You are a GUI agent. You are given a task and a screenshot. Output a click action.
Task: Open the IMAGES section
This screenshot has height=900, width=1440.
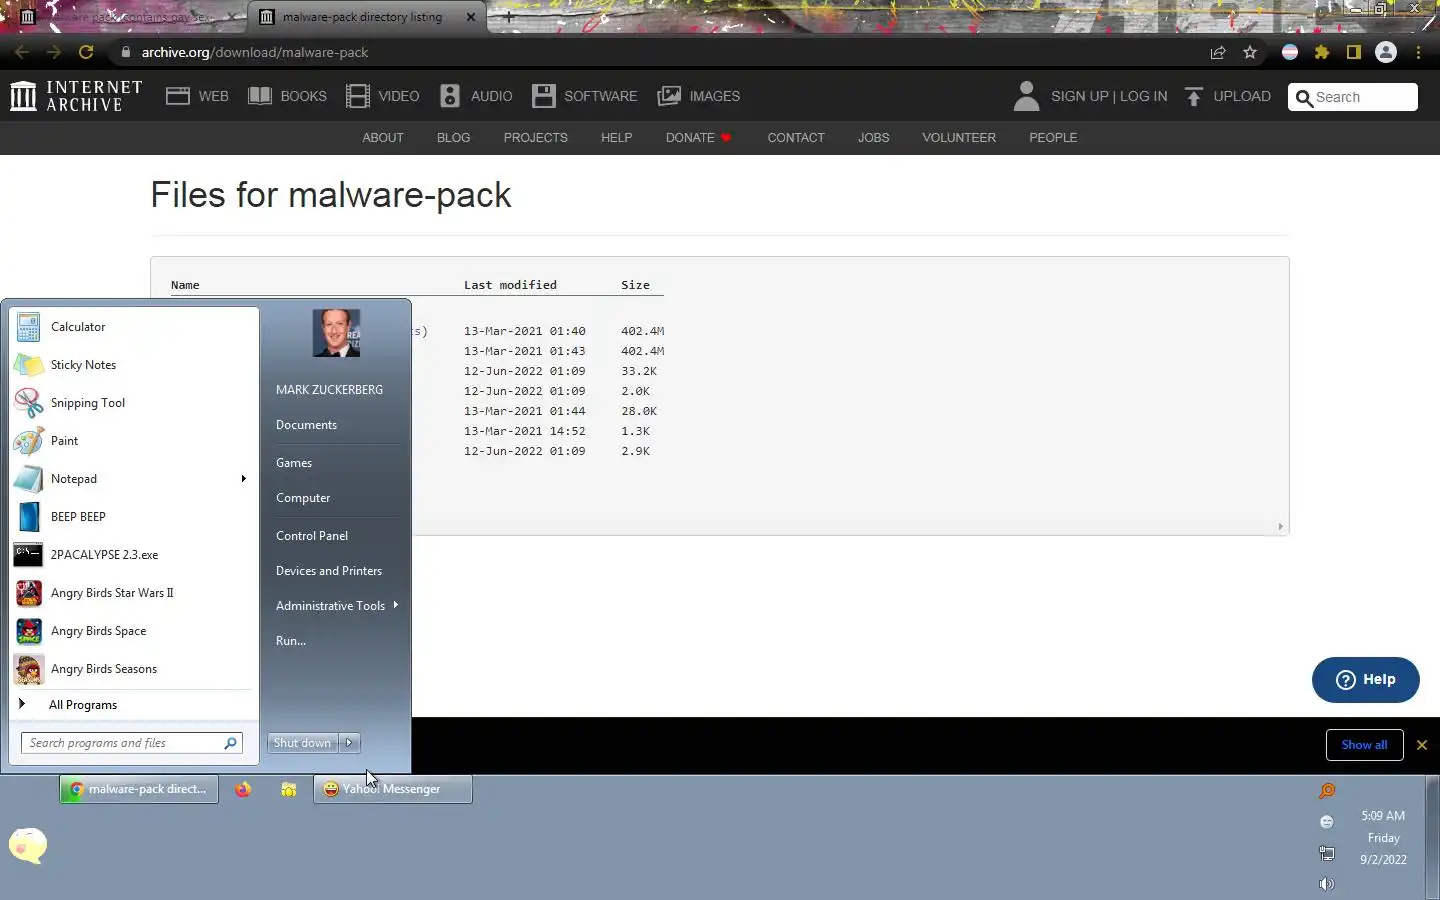[698, 96]
